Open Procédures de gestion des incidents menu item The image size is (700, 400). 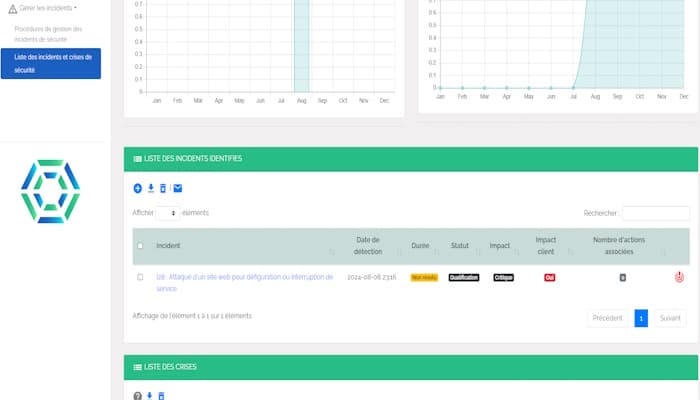pos(48,34)
